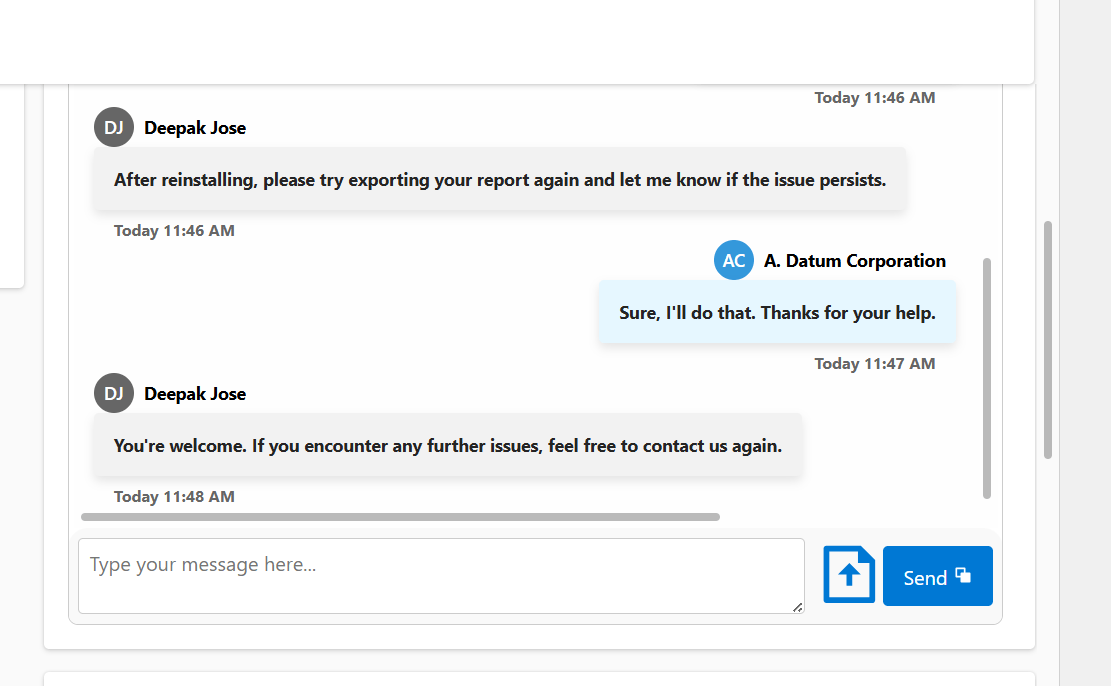The image size is (1111, 686).
Task: Click the 'After reinstalling' message bubble
Action: point(499,180)
